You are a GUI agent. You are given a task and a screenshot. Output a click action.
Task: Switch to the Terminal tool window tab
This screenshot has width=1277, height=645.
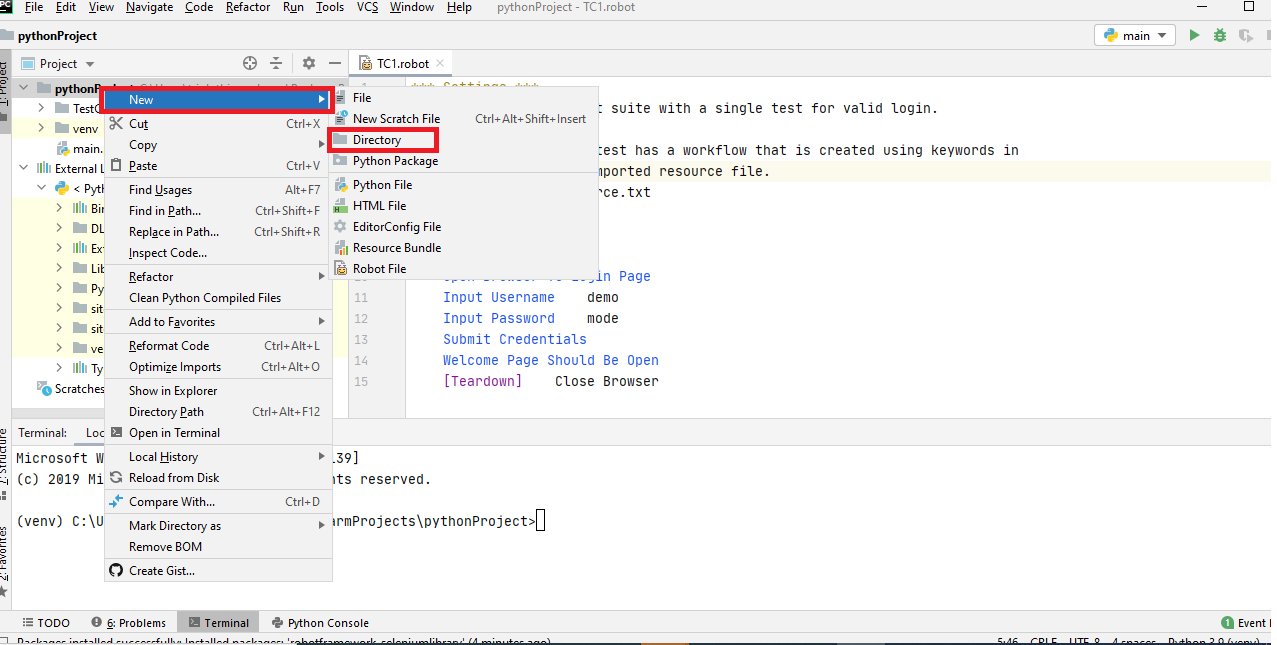tap(218, 623)
